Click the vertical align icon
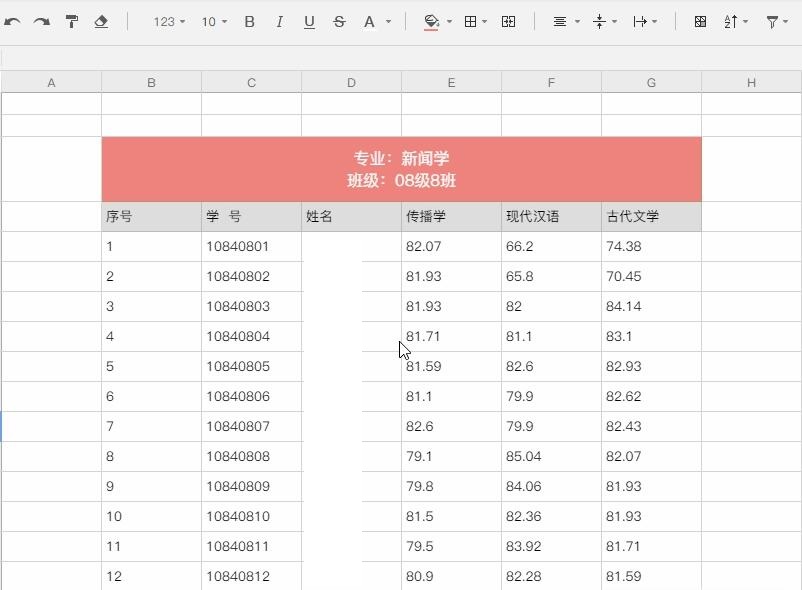This screenshot has width=802, height=590. point(599,21)
